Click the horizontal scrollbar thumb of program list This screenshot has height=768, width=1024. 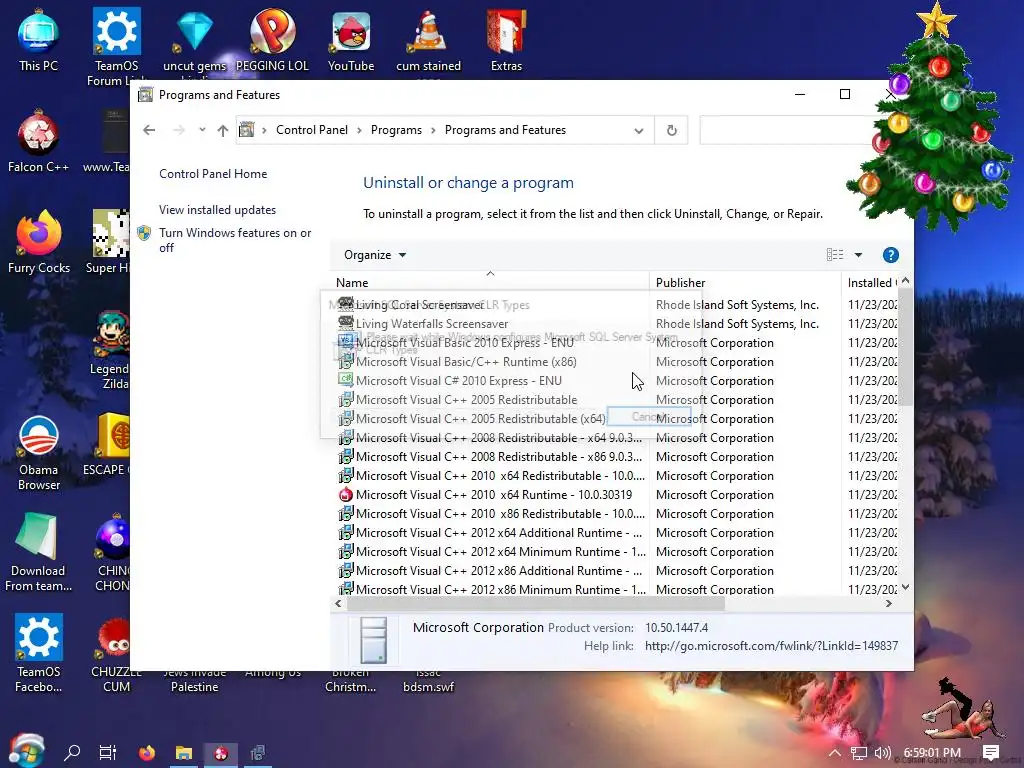pyautogui.click(x=536, y=603)
